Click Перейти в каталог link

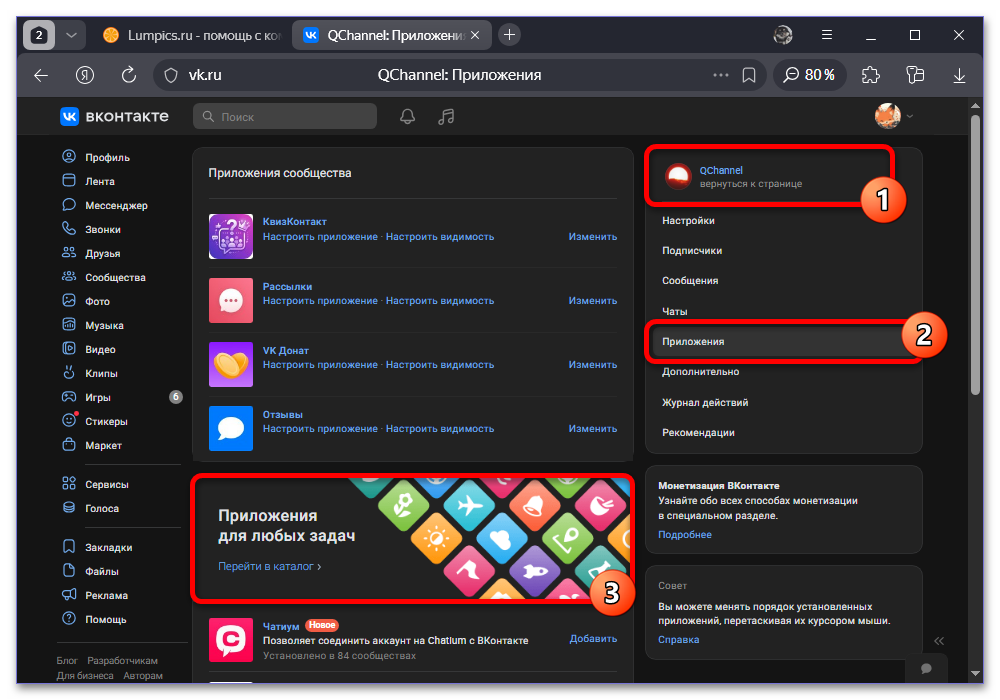coord(269,566)
